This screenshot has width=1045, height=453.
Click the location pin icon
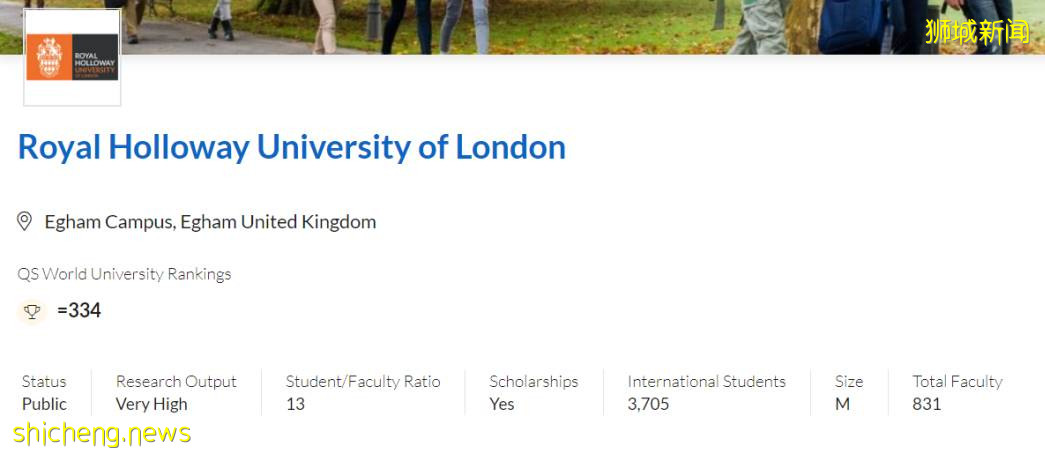25,221
